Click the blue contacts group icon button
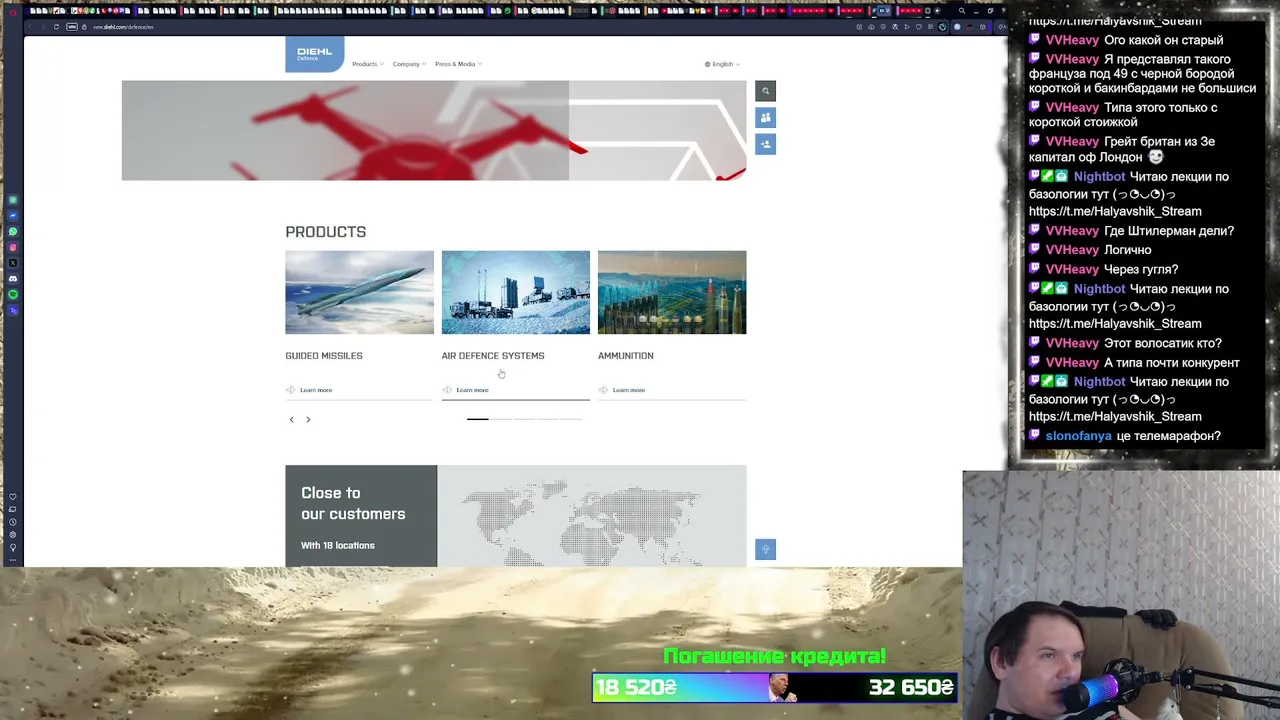 [765, 118]
